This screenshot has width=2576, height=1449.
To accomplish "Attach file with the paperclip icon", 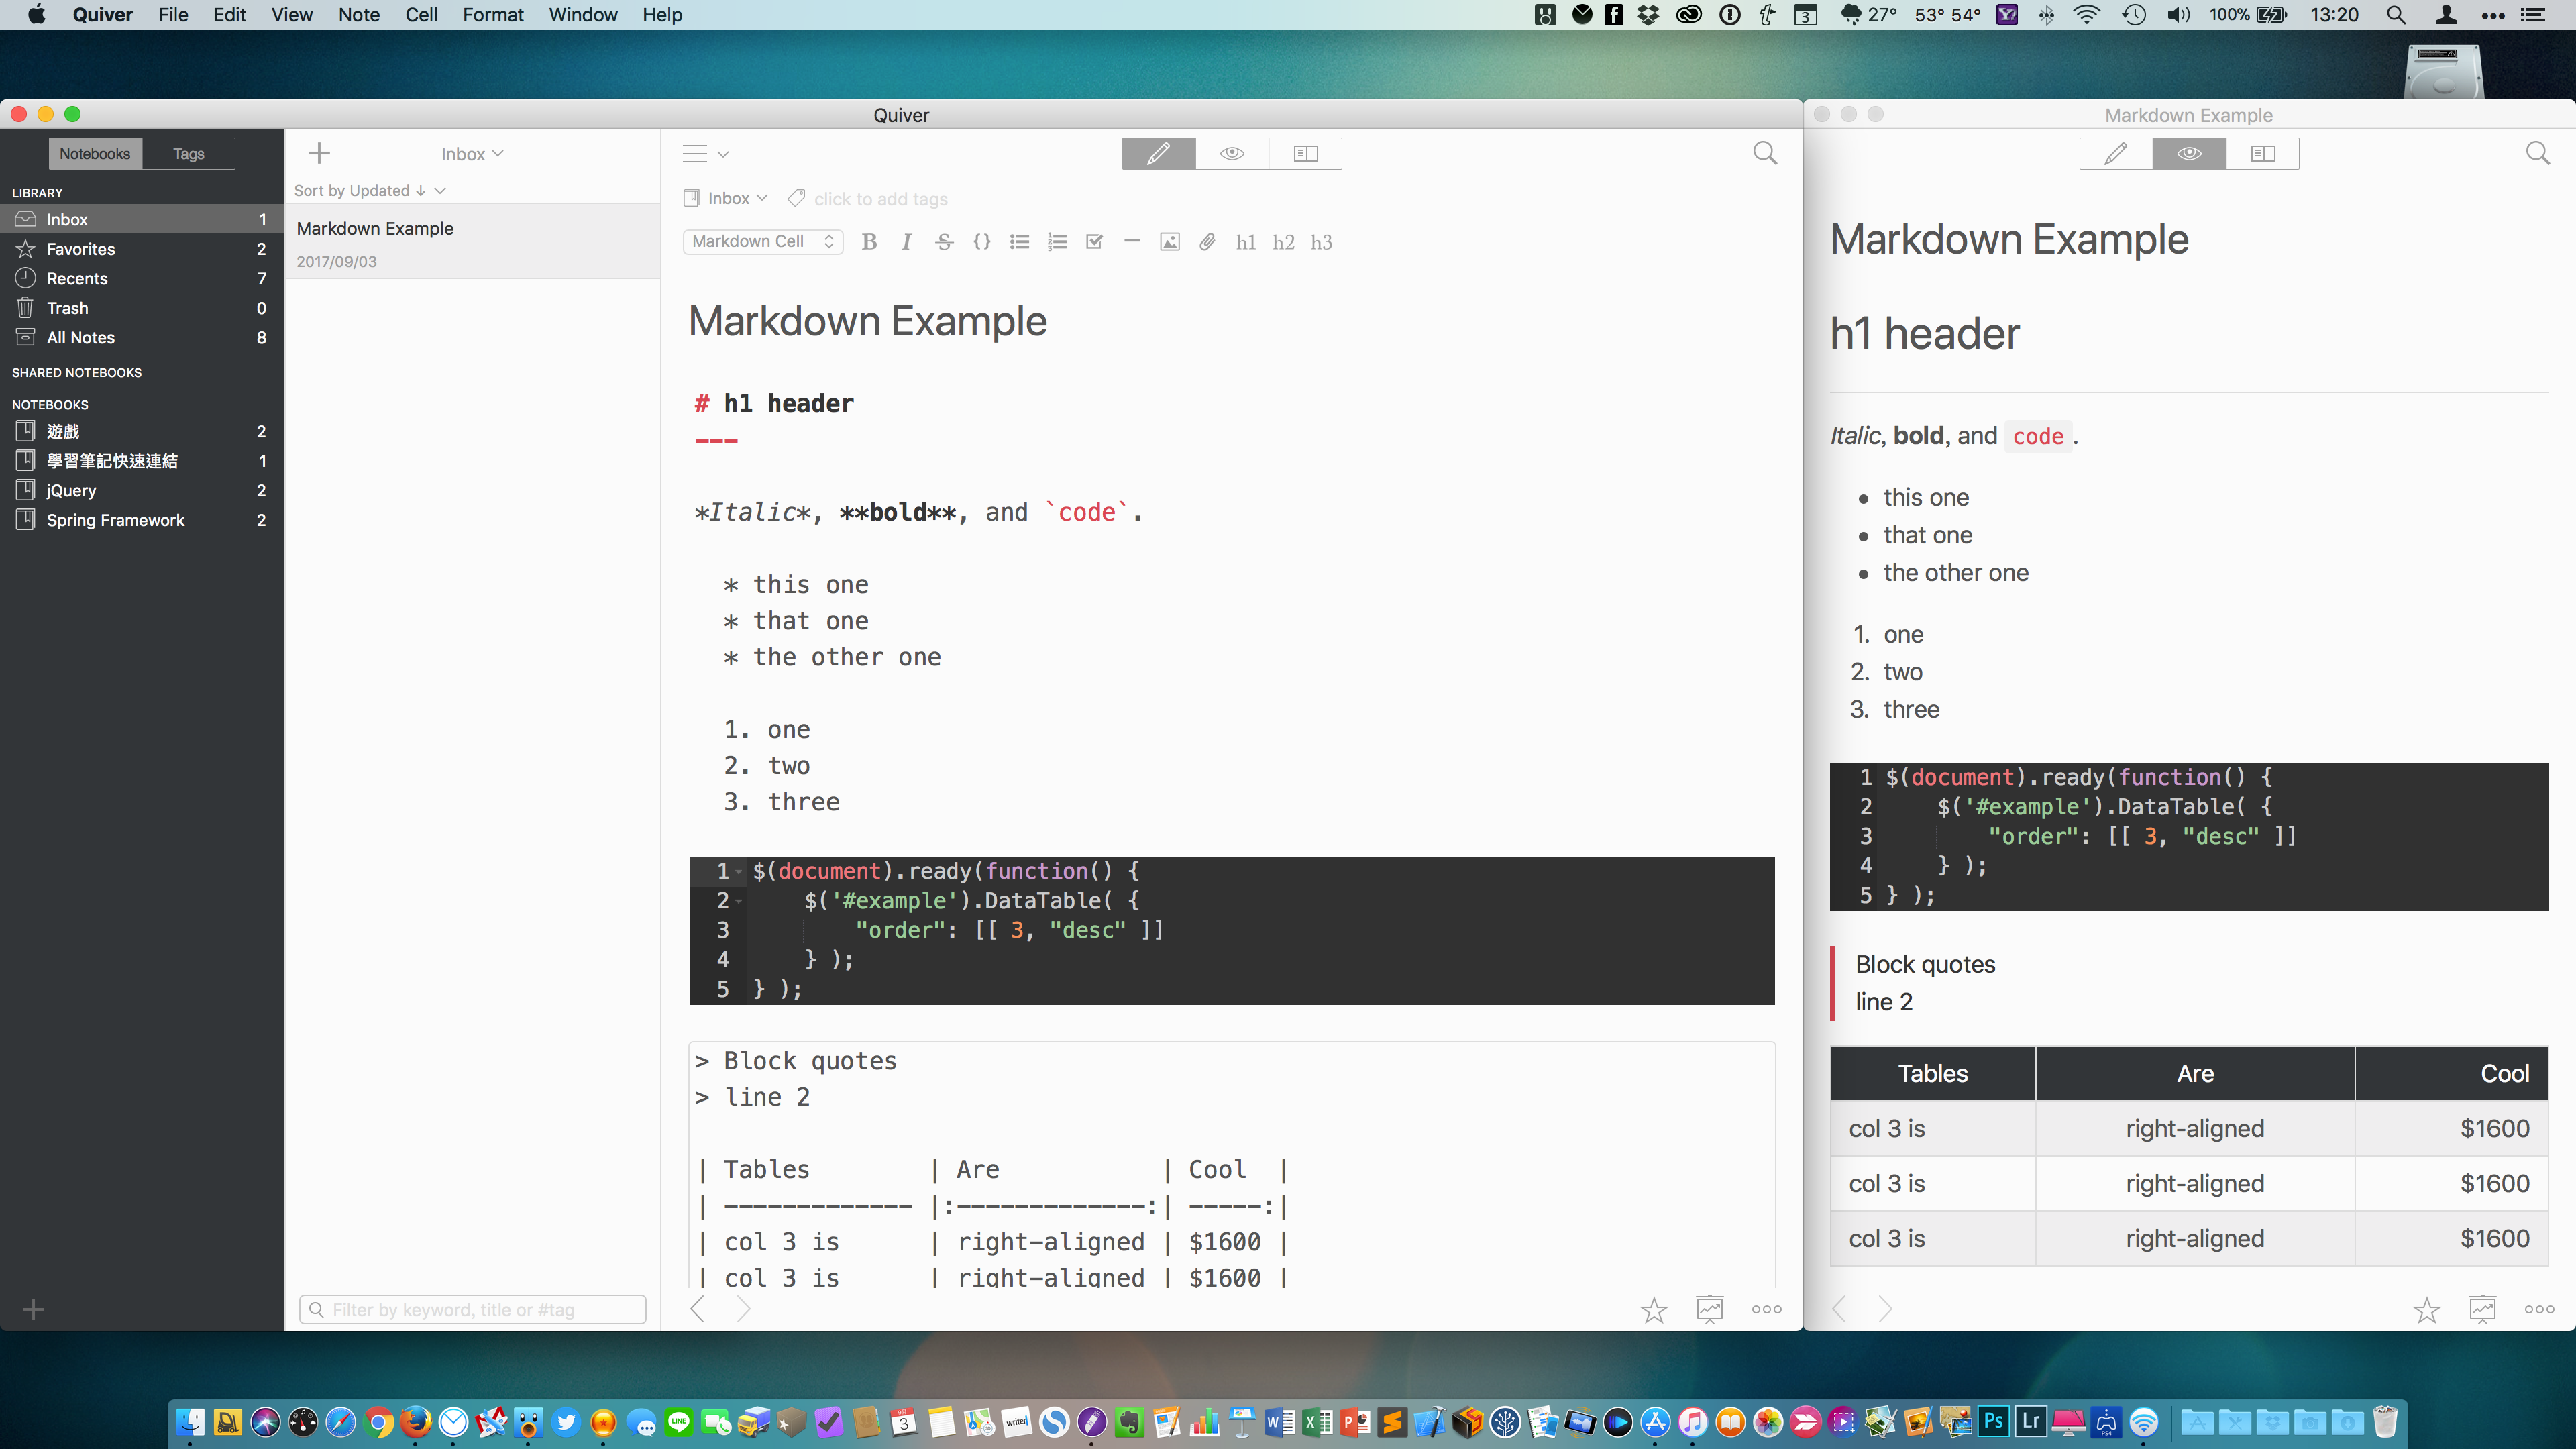I will click(x=1207, y=242).
